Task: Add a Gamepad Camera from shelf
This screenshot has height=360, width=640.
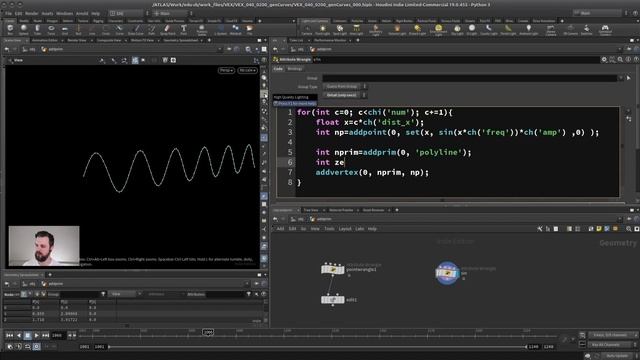Action: 605,29
